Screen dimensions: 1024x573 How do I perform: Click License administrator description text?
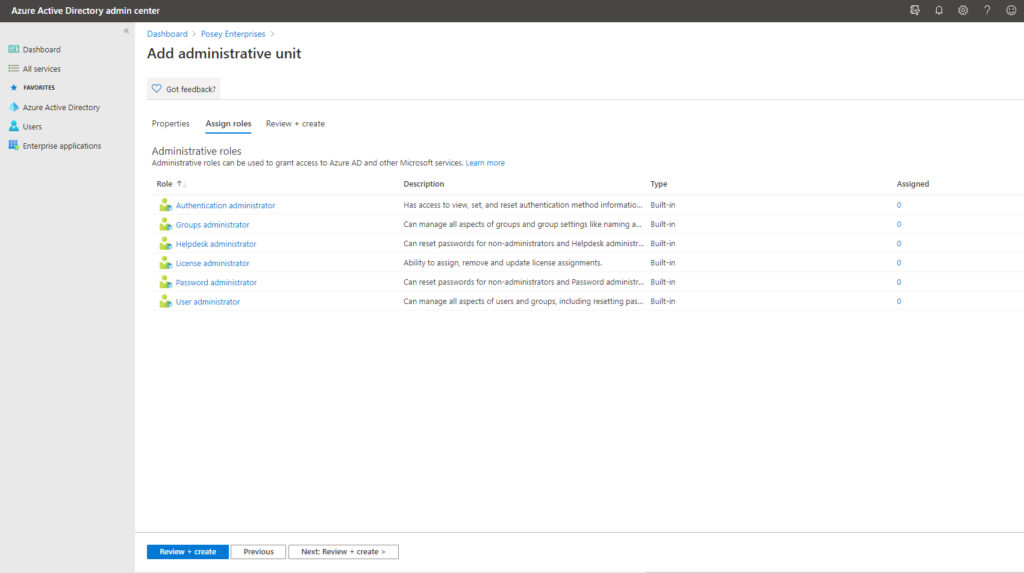point(503,263)
